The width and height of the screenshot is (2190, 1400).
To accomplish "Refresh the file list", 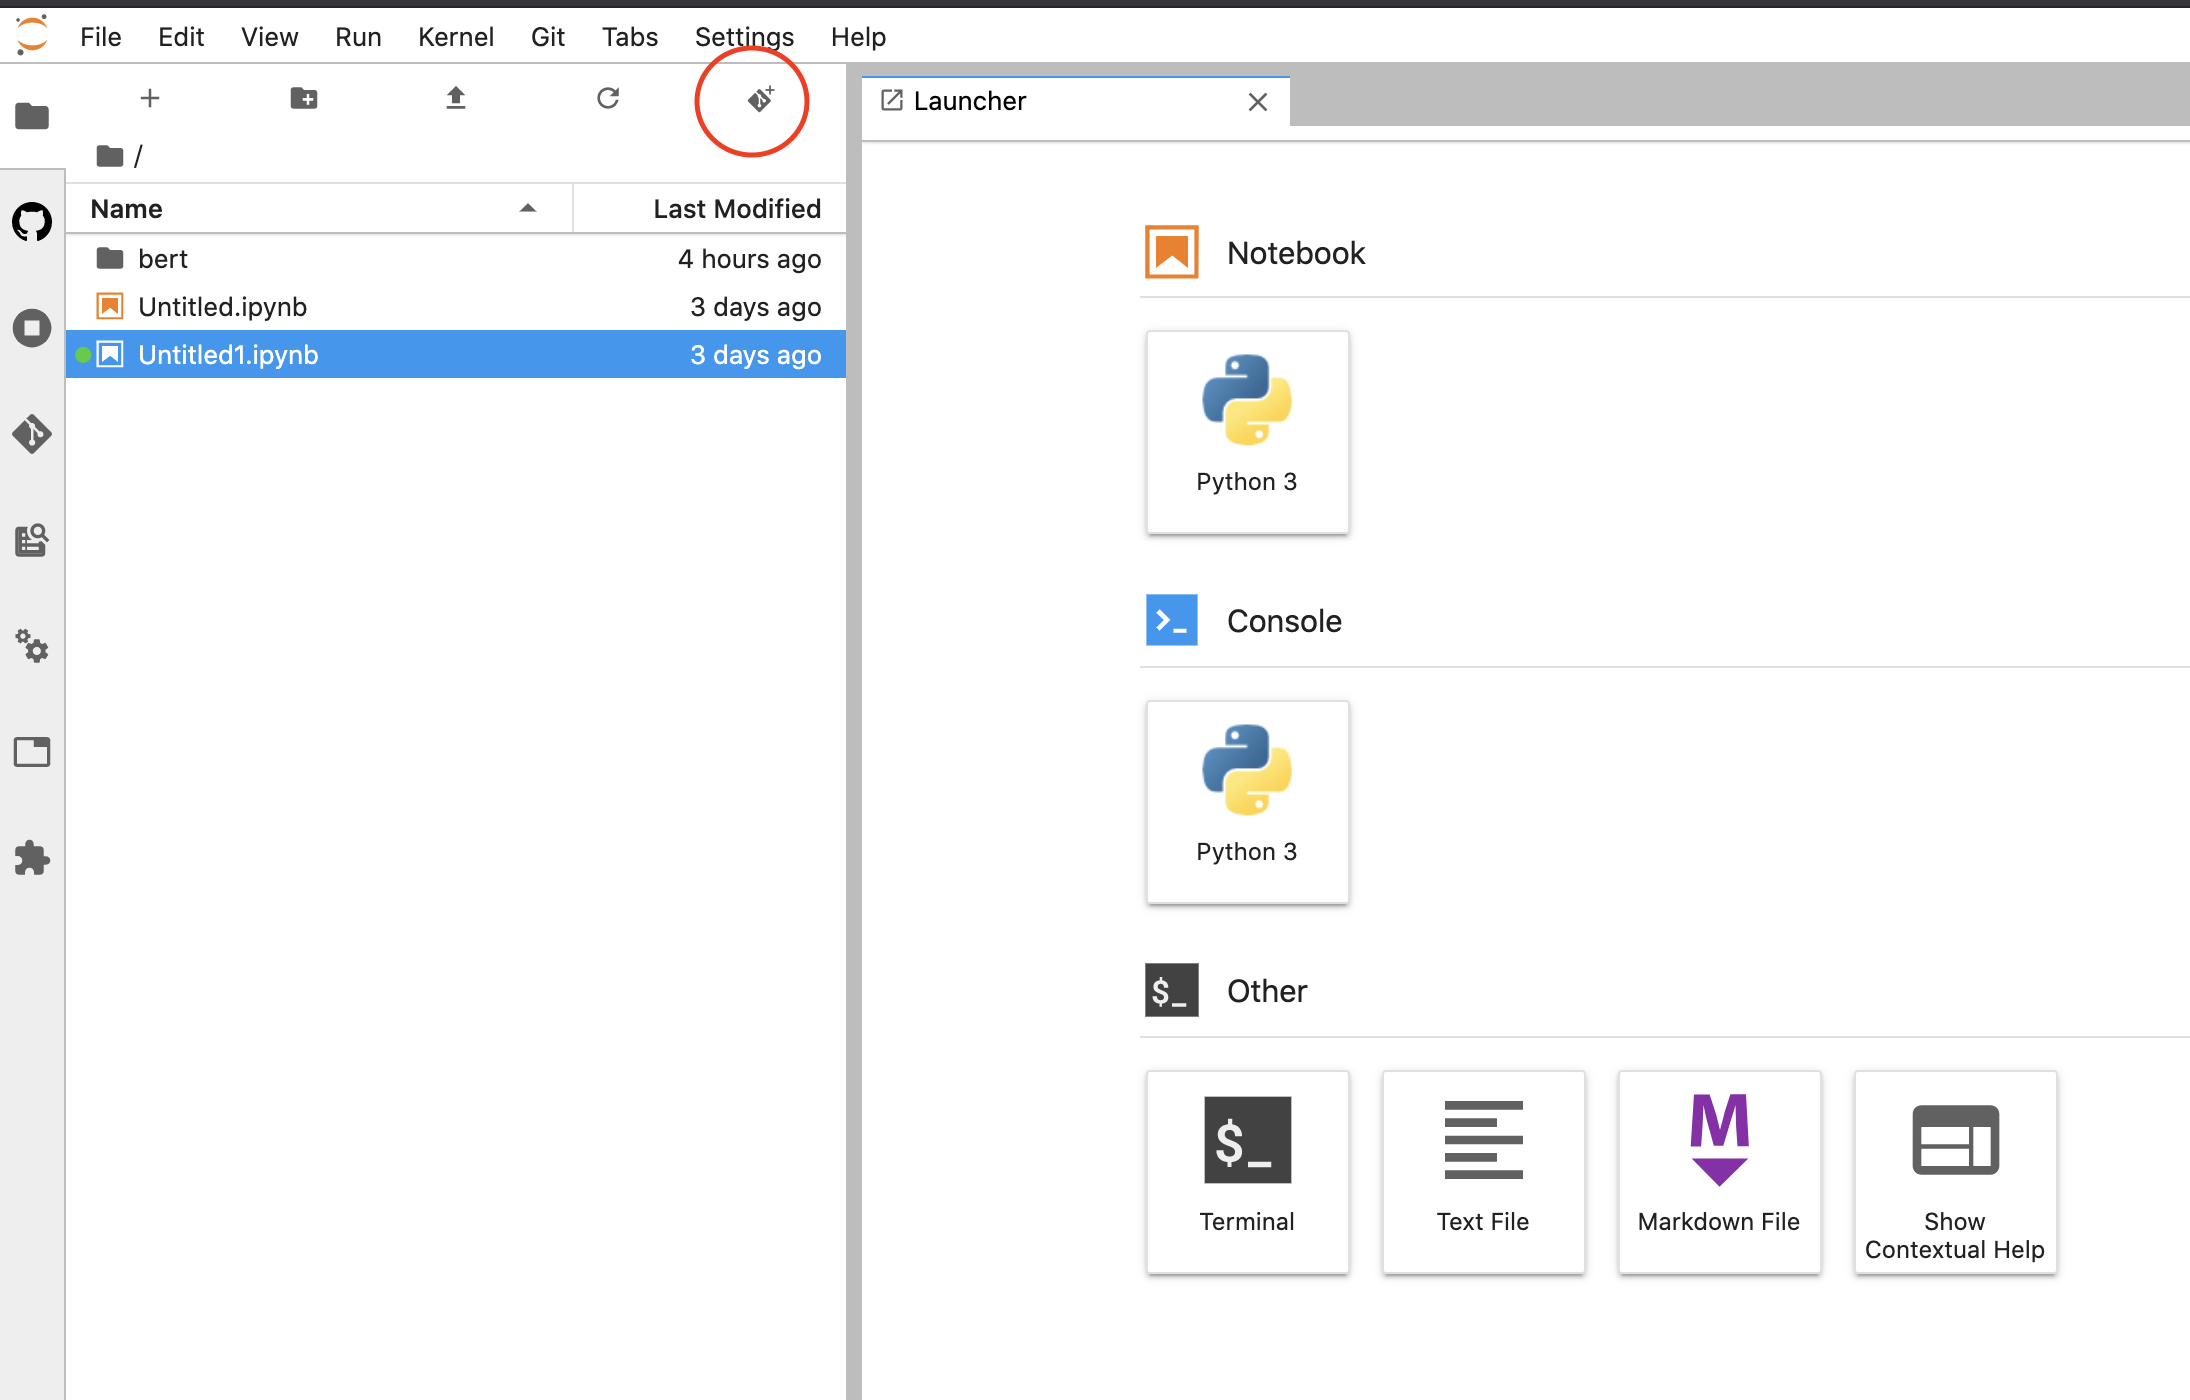I will point(608,98).
